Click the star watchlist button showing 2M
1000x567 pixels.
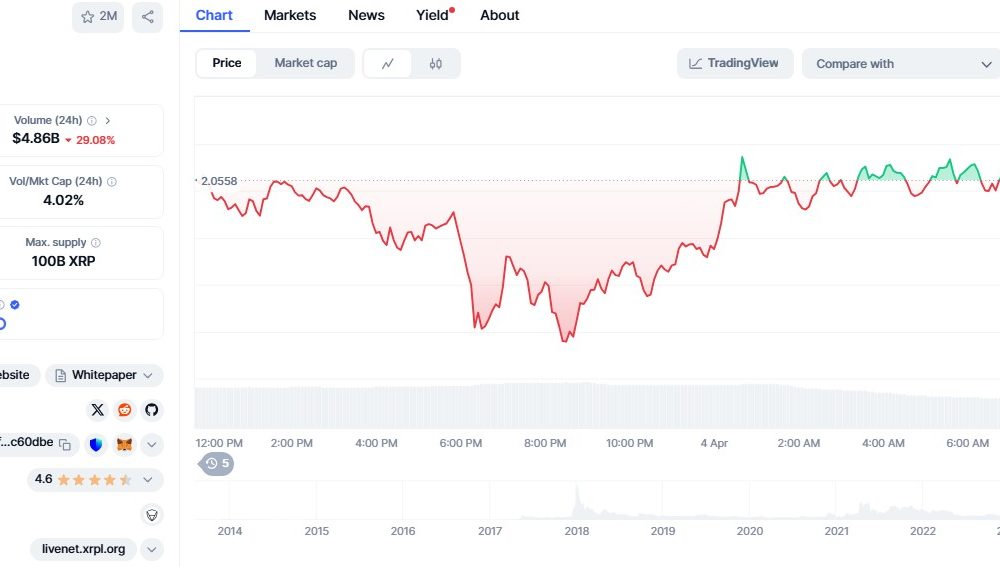[98, 17]
